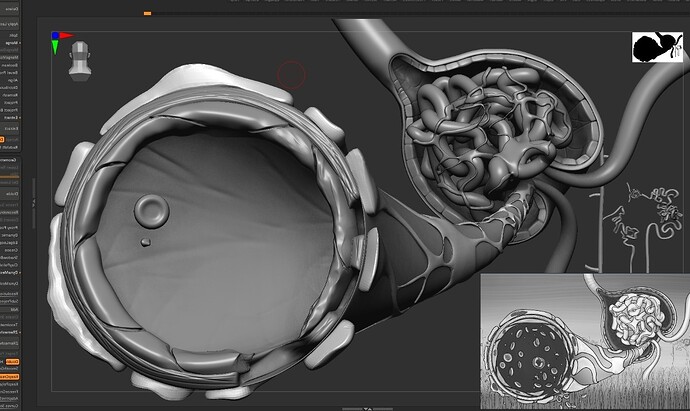Expand the Distribute section
The height and width of the screenshot is (411, 690).
[10, 88]
